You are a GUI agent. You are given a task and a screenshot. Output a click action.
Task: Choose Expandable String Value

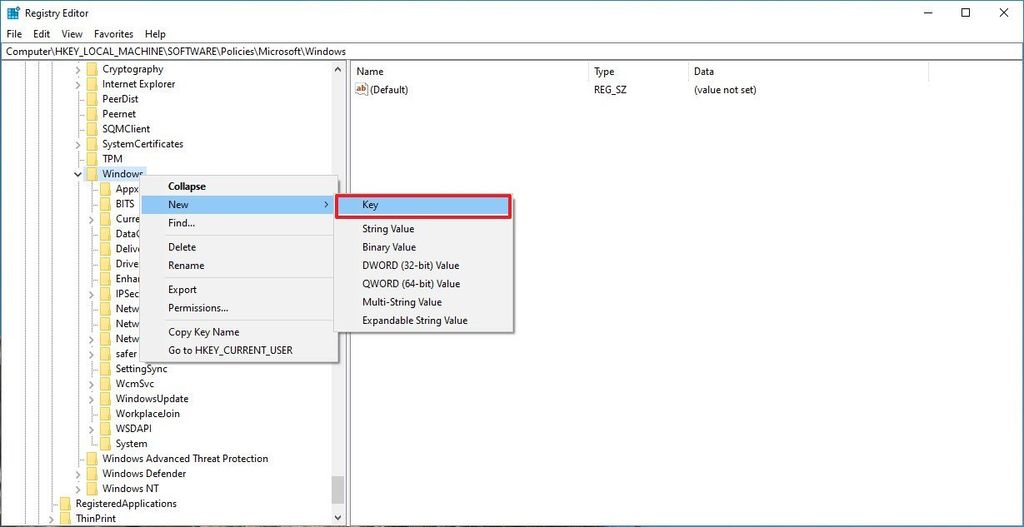coord(423,321)
